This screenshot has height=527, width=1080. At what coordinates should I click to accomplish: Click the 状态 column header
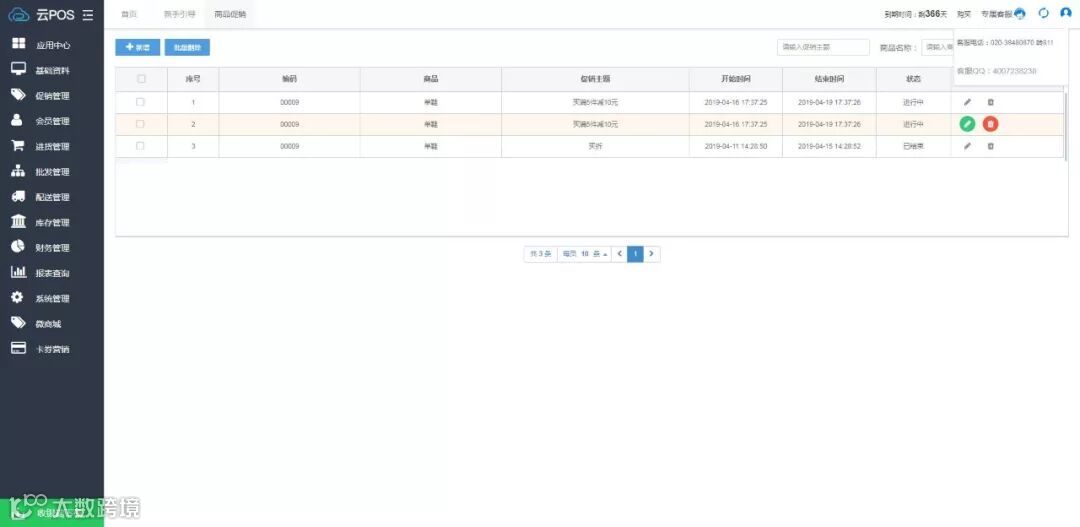pyautogui.click(x=913, y=79)
